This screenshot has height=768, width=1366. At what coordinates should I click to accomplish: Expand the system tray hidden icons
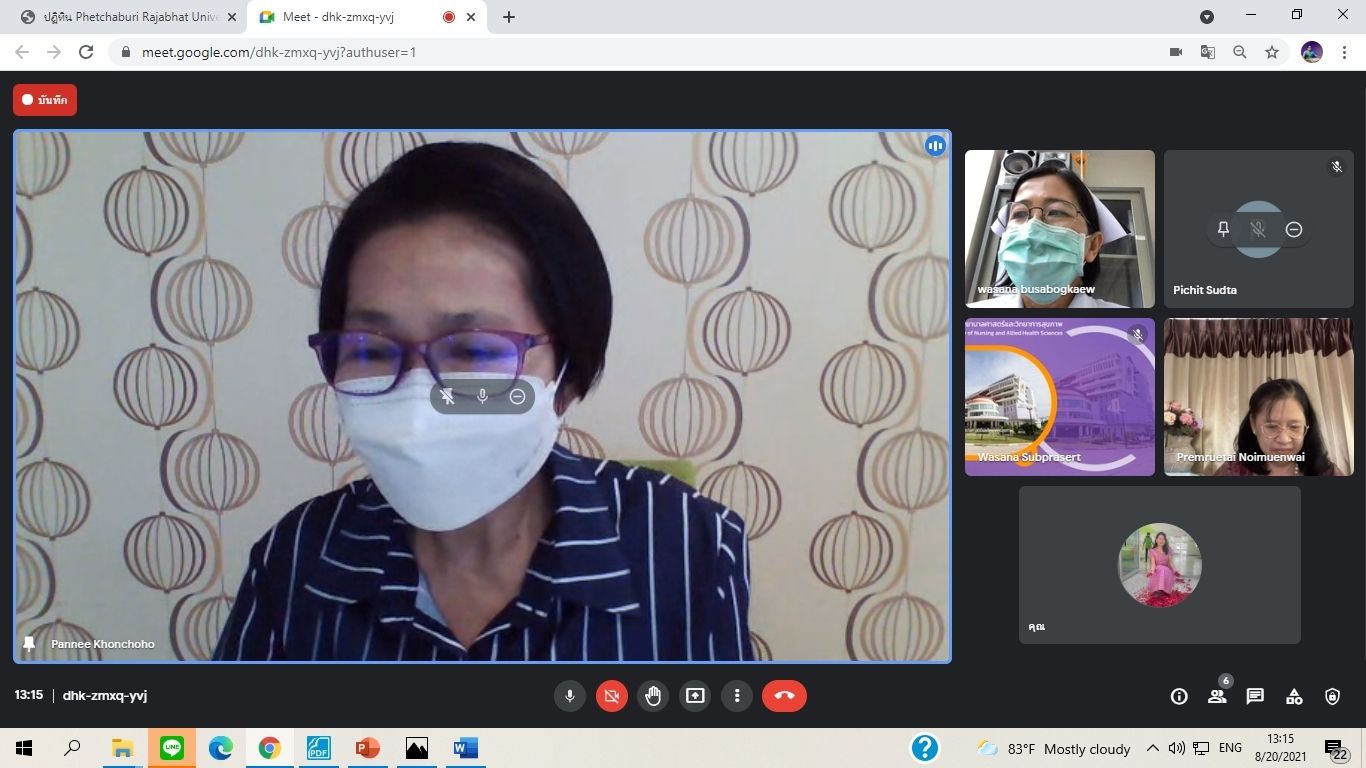click(x=1152, y=748)
